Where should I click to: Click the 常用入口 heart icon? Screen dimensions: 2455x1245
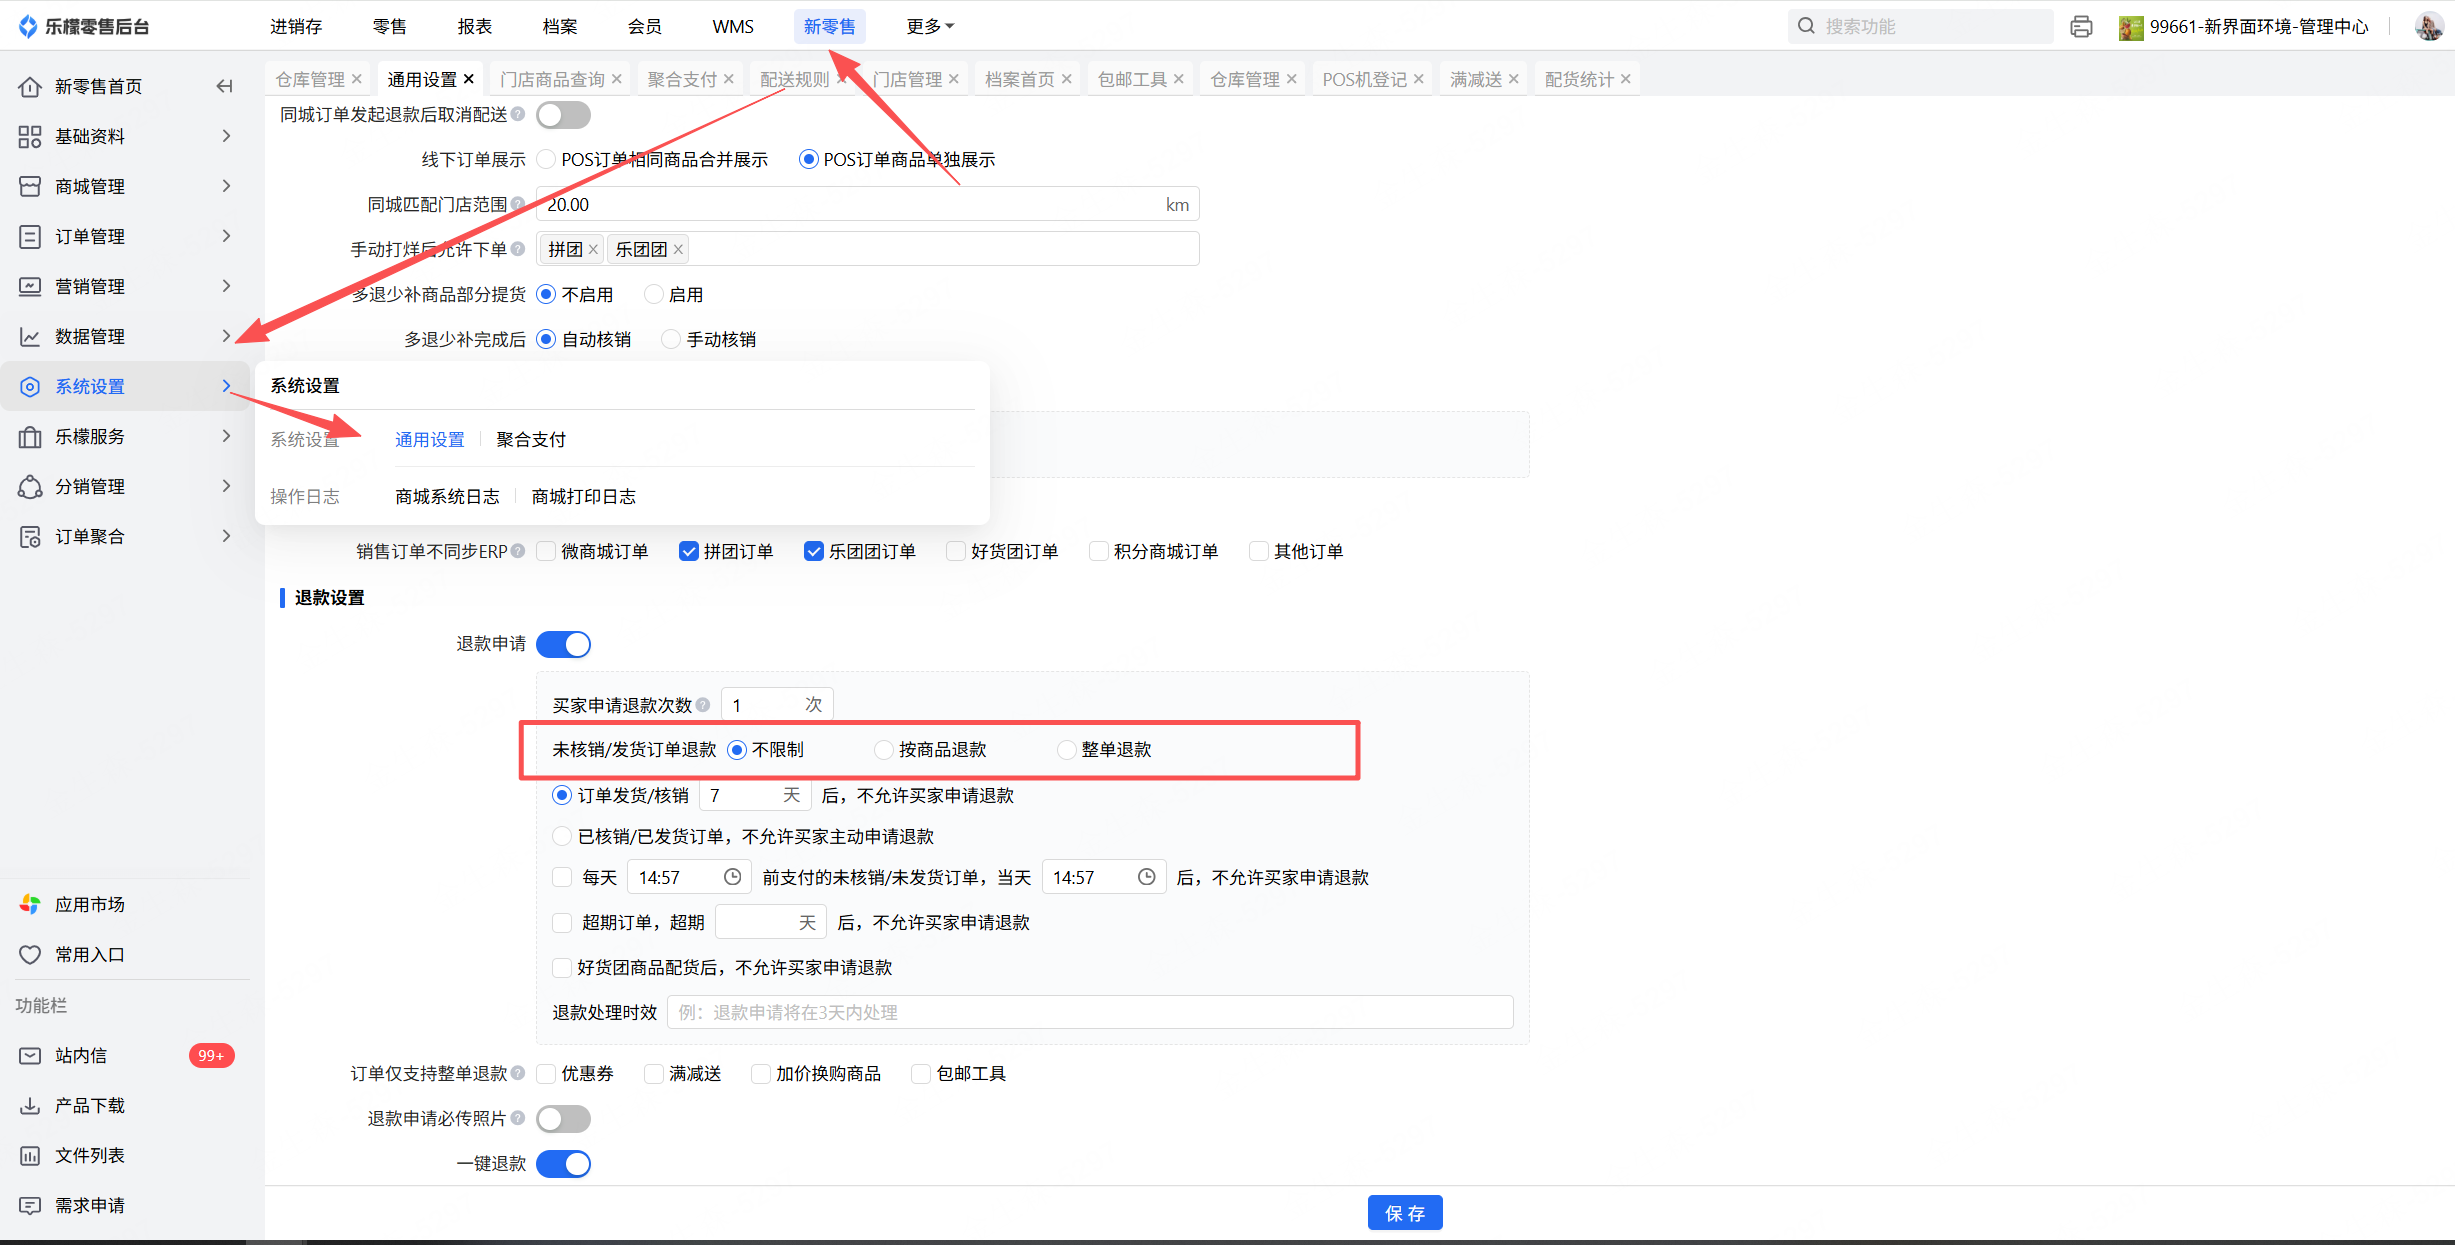click(x=30, y=955)
